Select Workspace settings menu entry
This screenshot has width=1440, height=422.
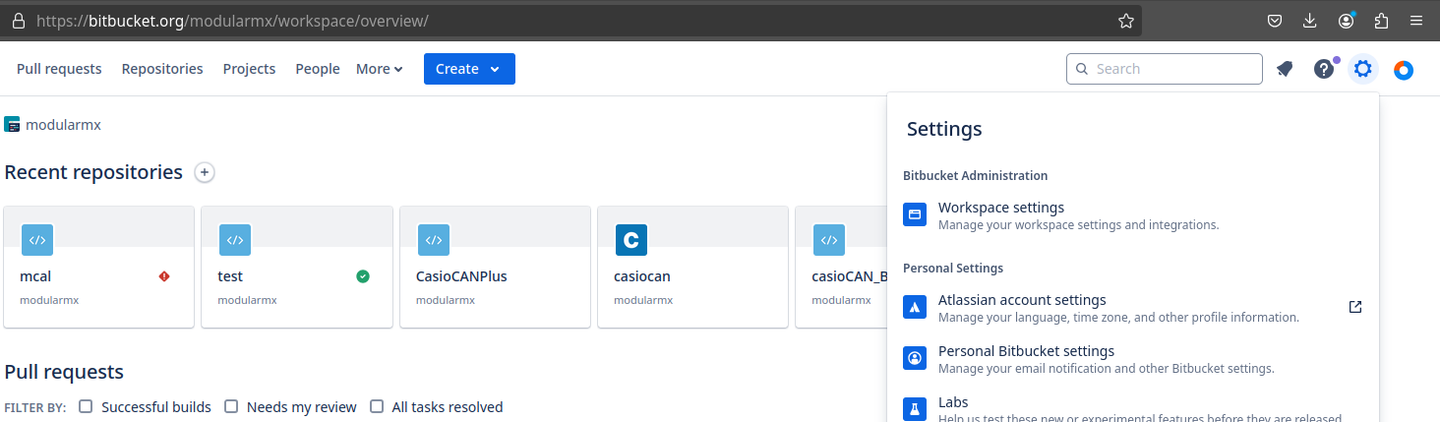(x=1132, y=215)
